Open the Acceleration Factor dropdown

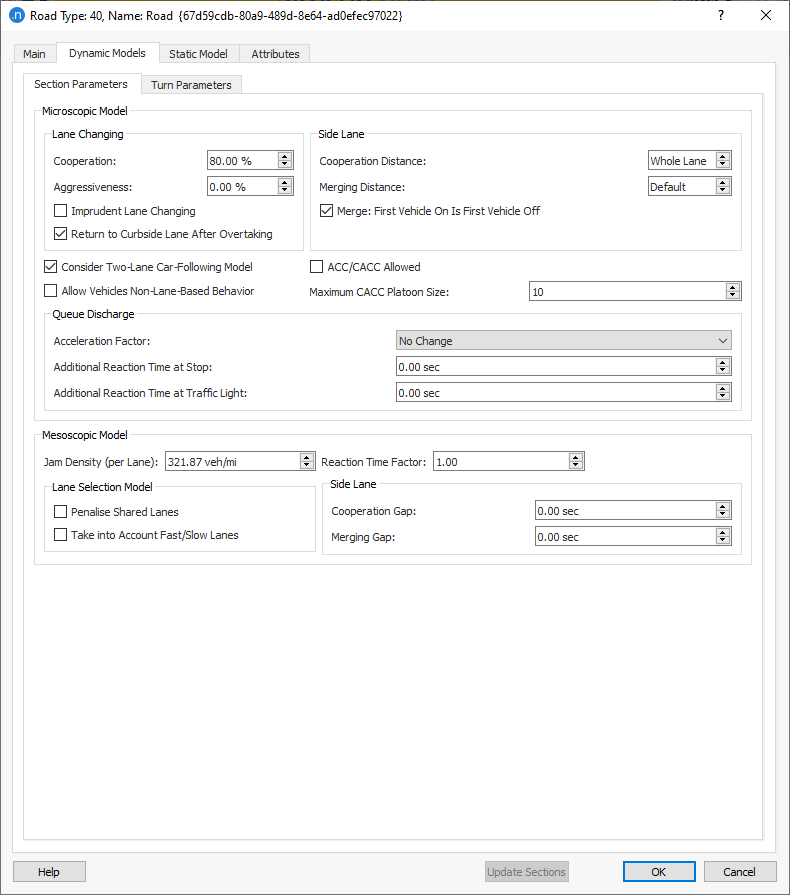pos(563,341)
